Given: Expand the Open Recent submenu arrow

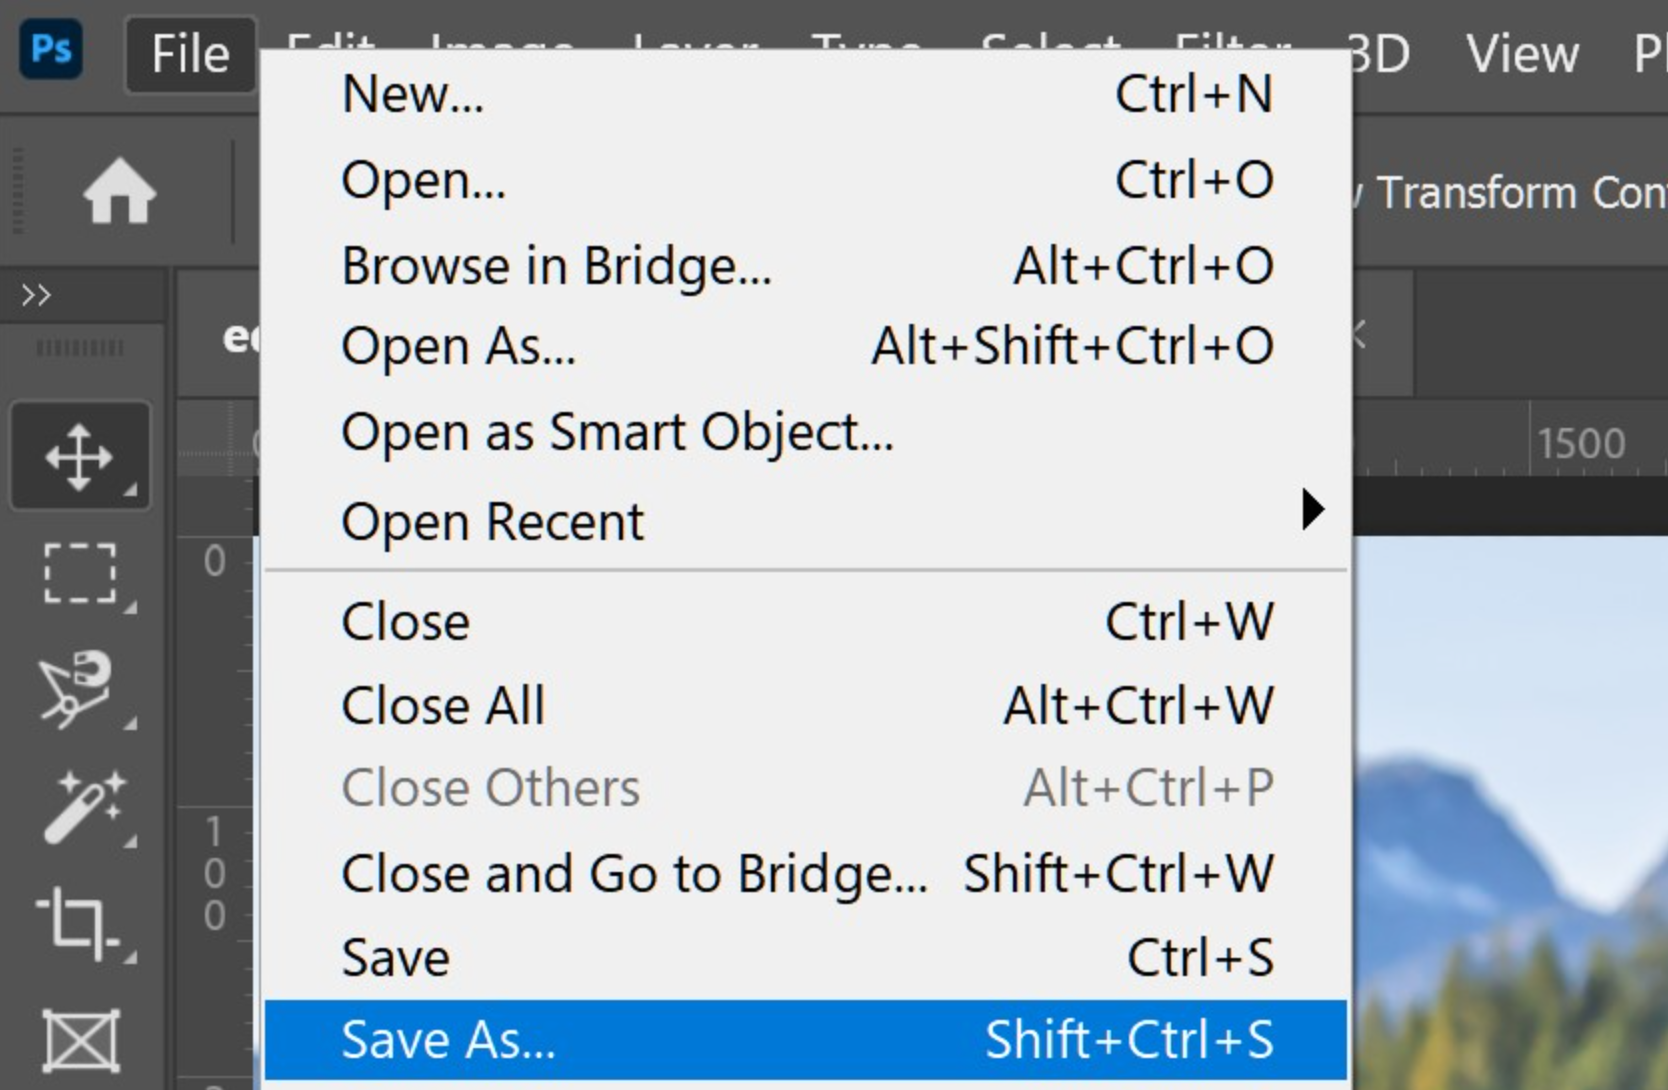Looking at the screenshot, I should click(1313, 509).
